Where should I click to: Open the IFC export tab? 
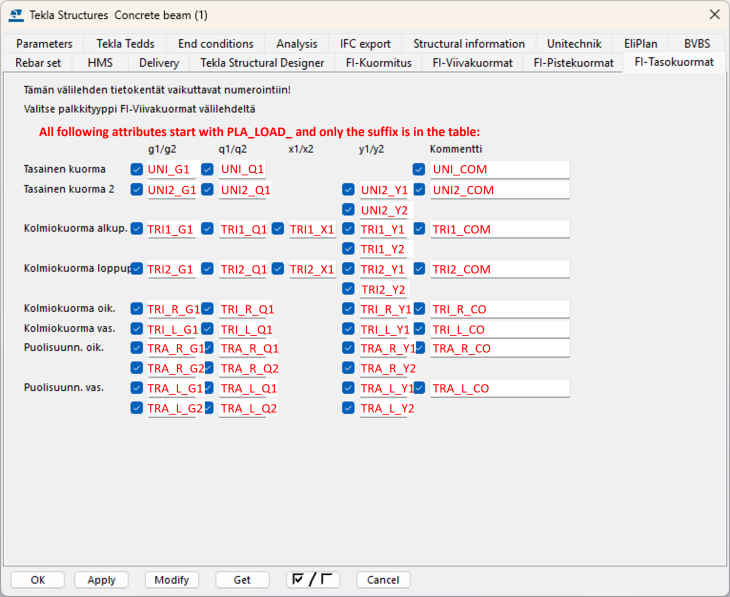click(x=365, y=44)
